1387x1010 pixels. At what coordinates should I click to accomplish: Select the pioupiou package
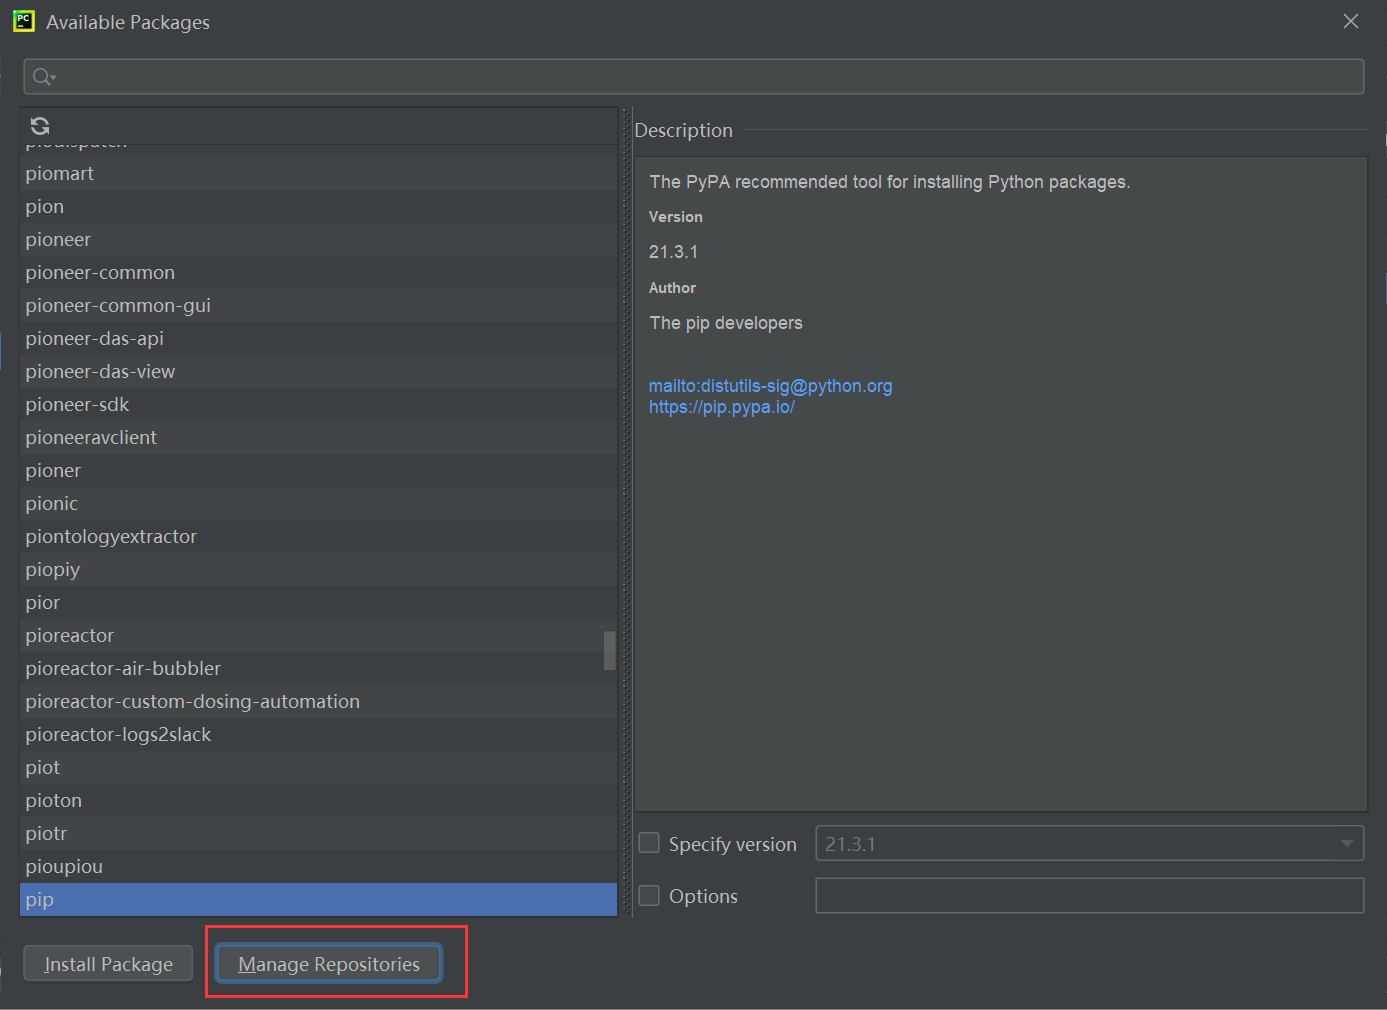[x=64, y=866]
